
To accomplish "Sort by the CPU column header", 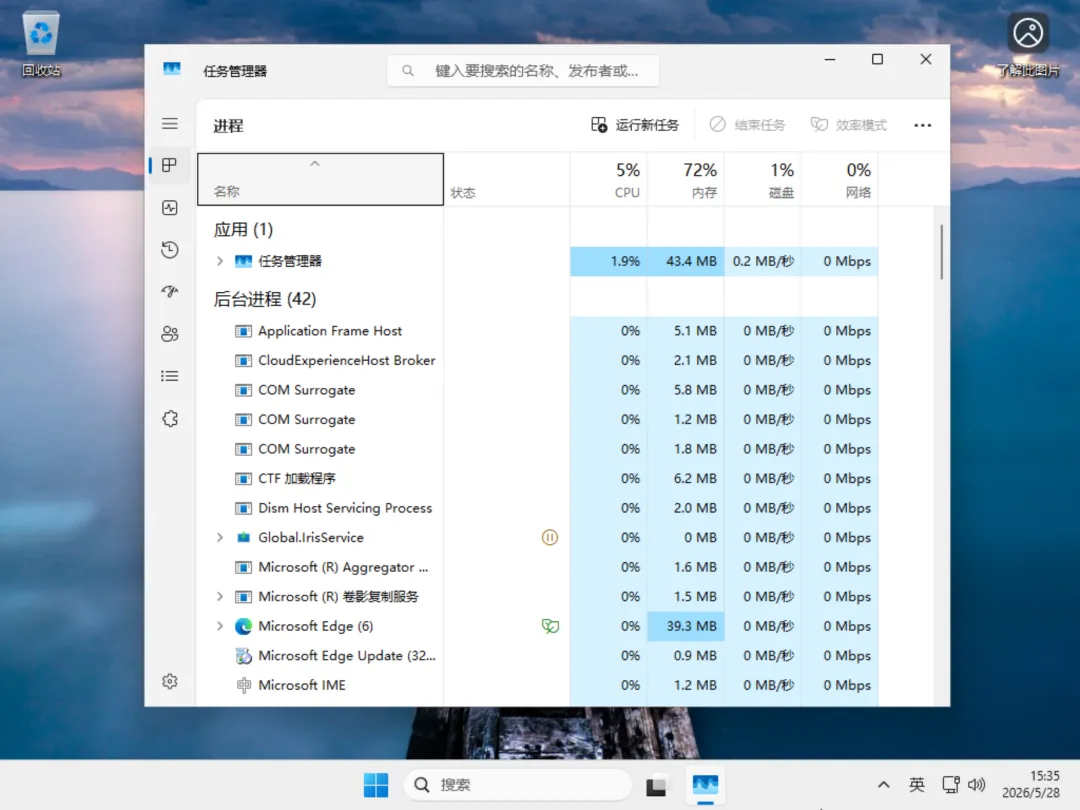I will (x=609, y=179).
